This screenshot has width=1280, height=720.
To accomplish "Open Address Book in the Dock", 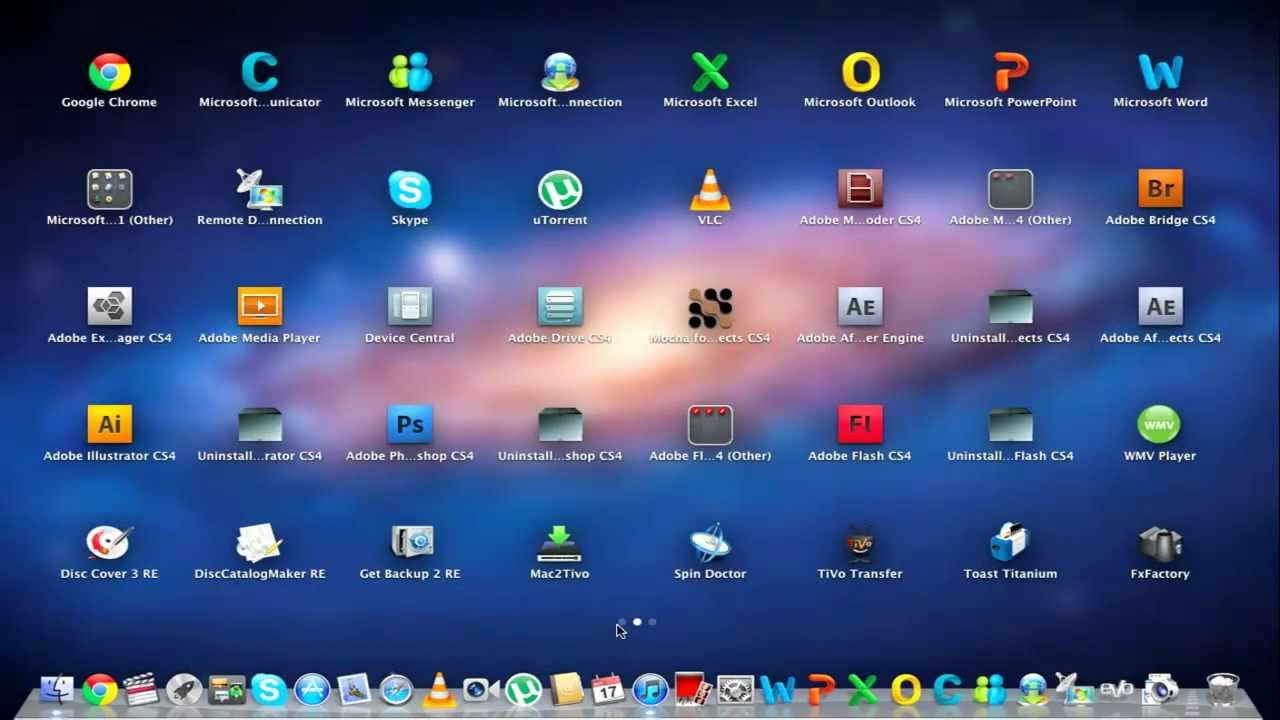I will click(566, 690).
